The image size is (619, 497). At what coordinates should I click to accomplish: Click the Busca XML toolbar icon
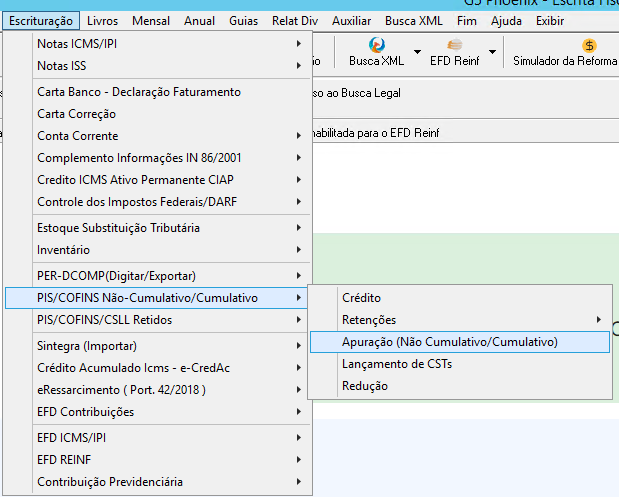377,45
